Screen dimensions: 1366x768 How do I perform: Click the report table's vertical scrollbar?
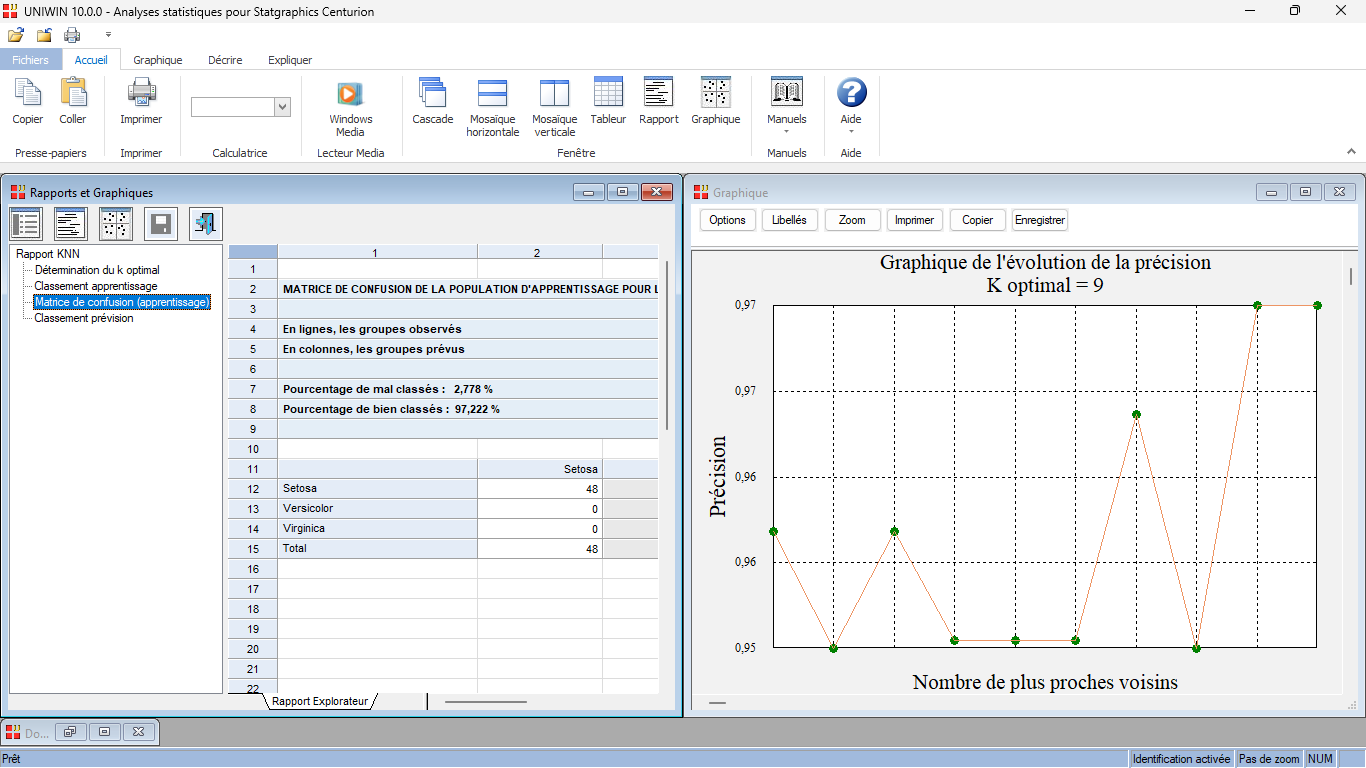tap(668, 345)
